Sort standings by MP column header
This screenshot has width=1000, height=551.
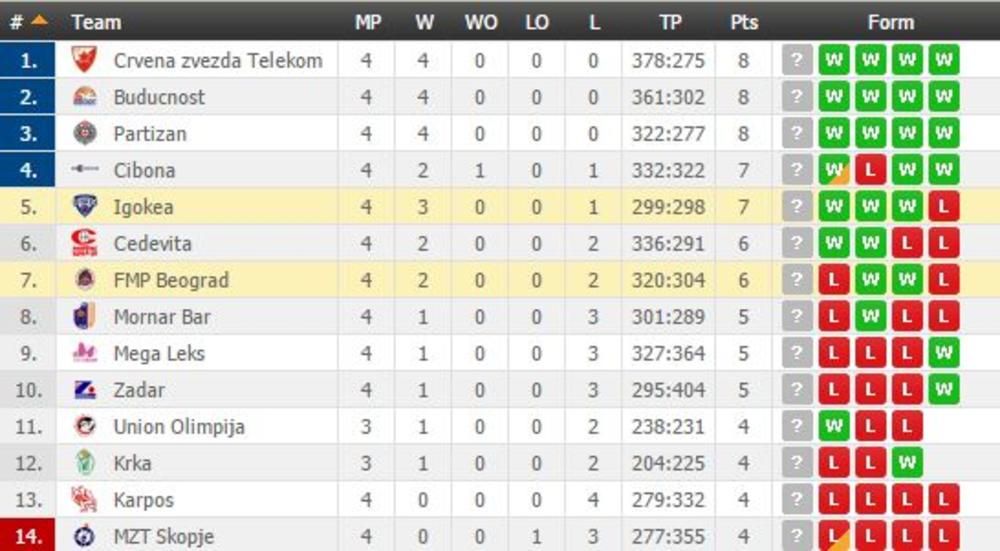tap(367, 22)
